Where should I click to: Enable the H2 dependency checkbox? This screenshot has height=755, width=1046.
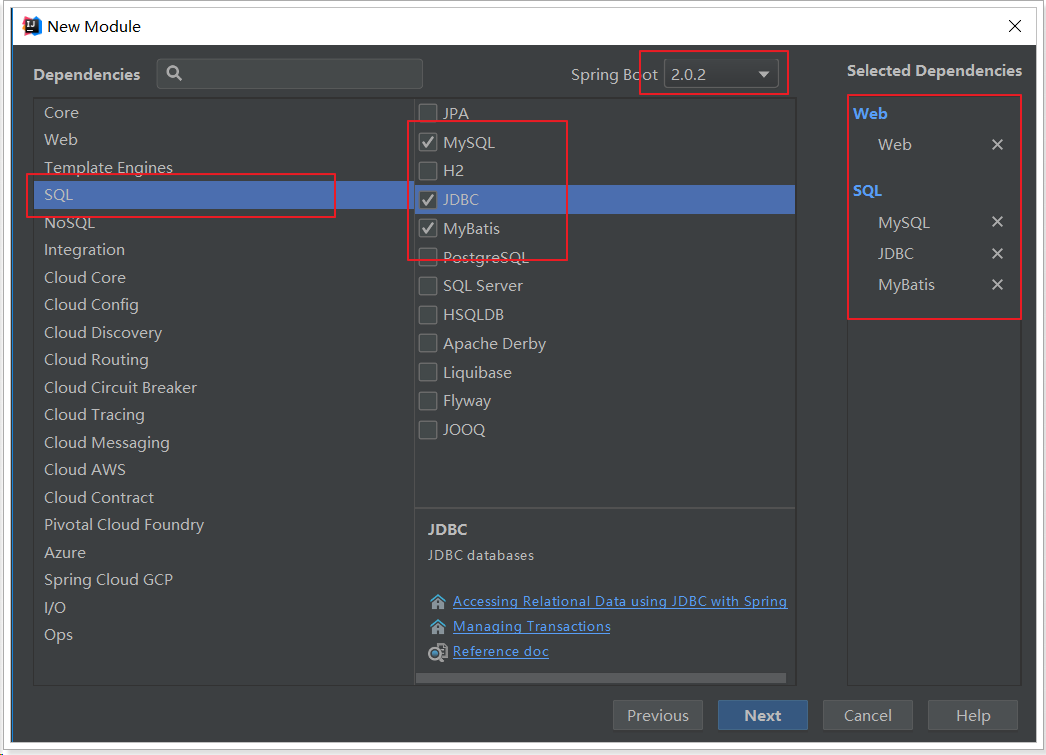point(428,171)
